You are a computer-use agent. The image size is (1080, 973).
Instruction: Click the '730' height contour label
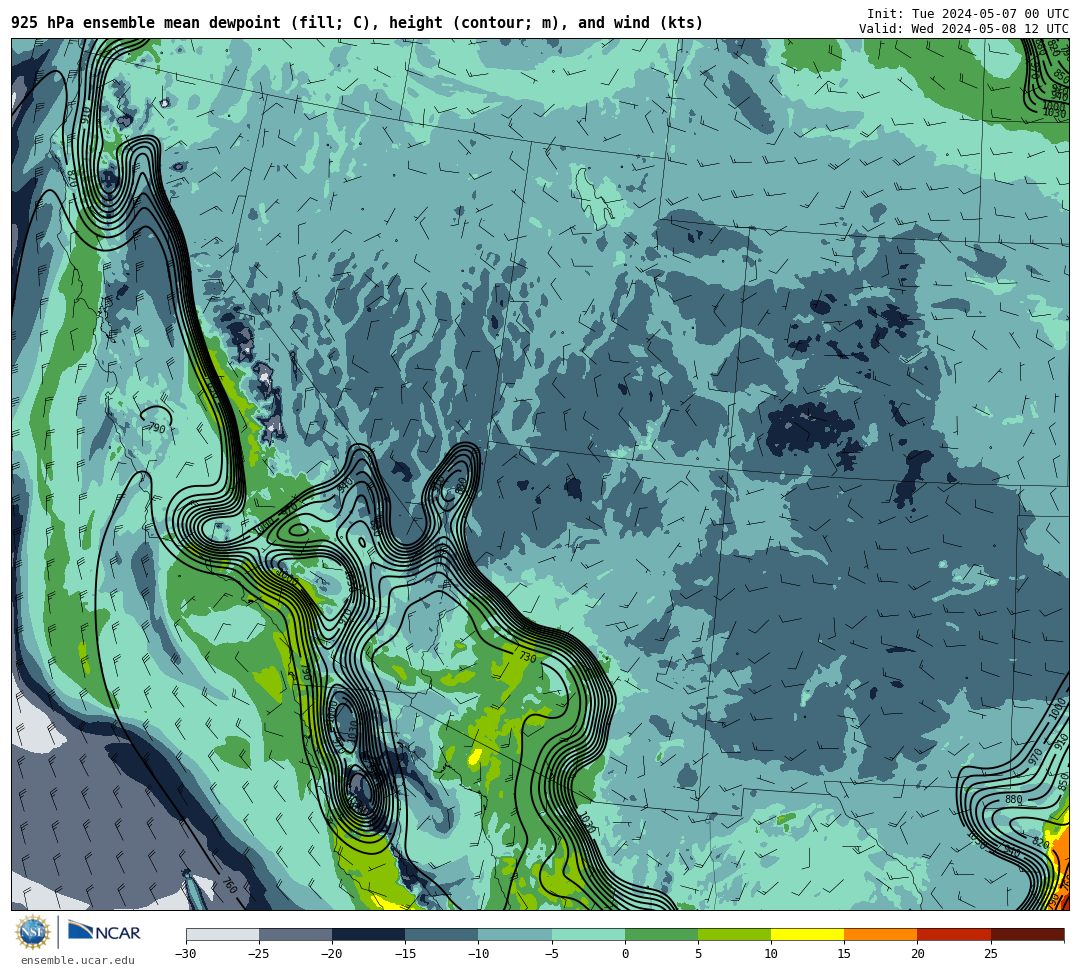click(x=528, y=657)
